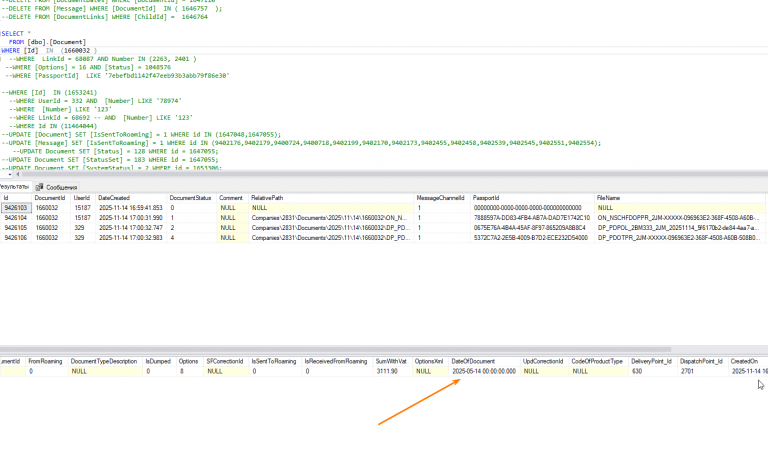Select the IsSentToRoaming column header
Screen dimensions: 768x460
coord(275,362)
